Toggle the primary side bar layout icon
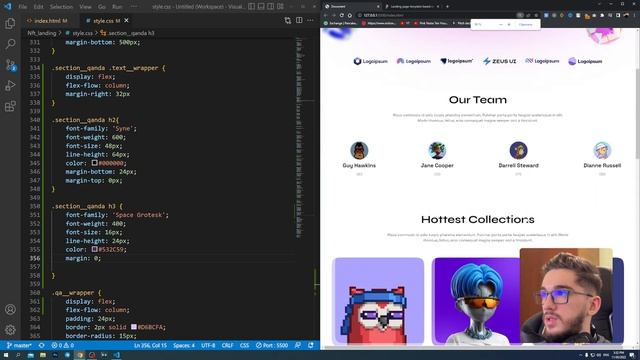 tap(251, 7)
